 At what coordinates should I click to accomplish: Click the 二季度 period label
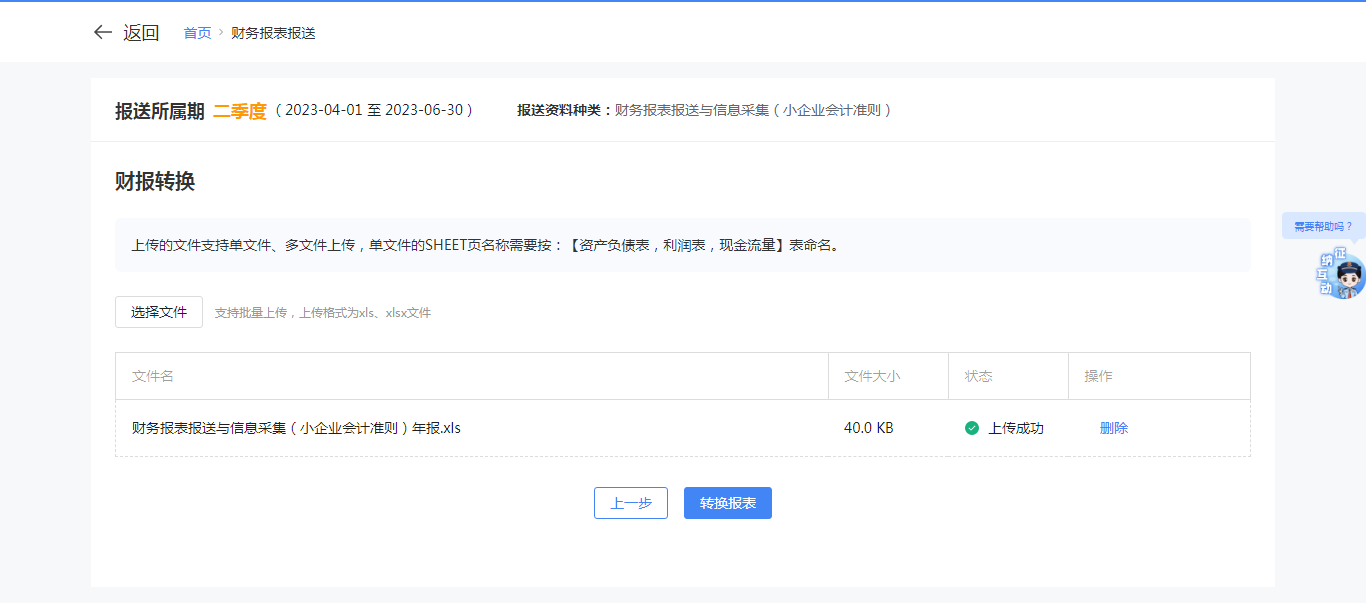click(240, 111)
